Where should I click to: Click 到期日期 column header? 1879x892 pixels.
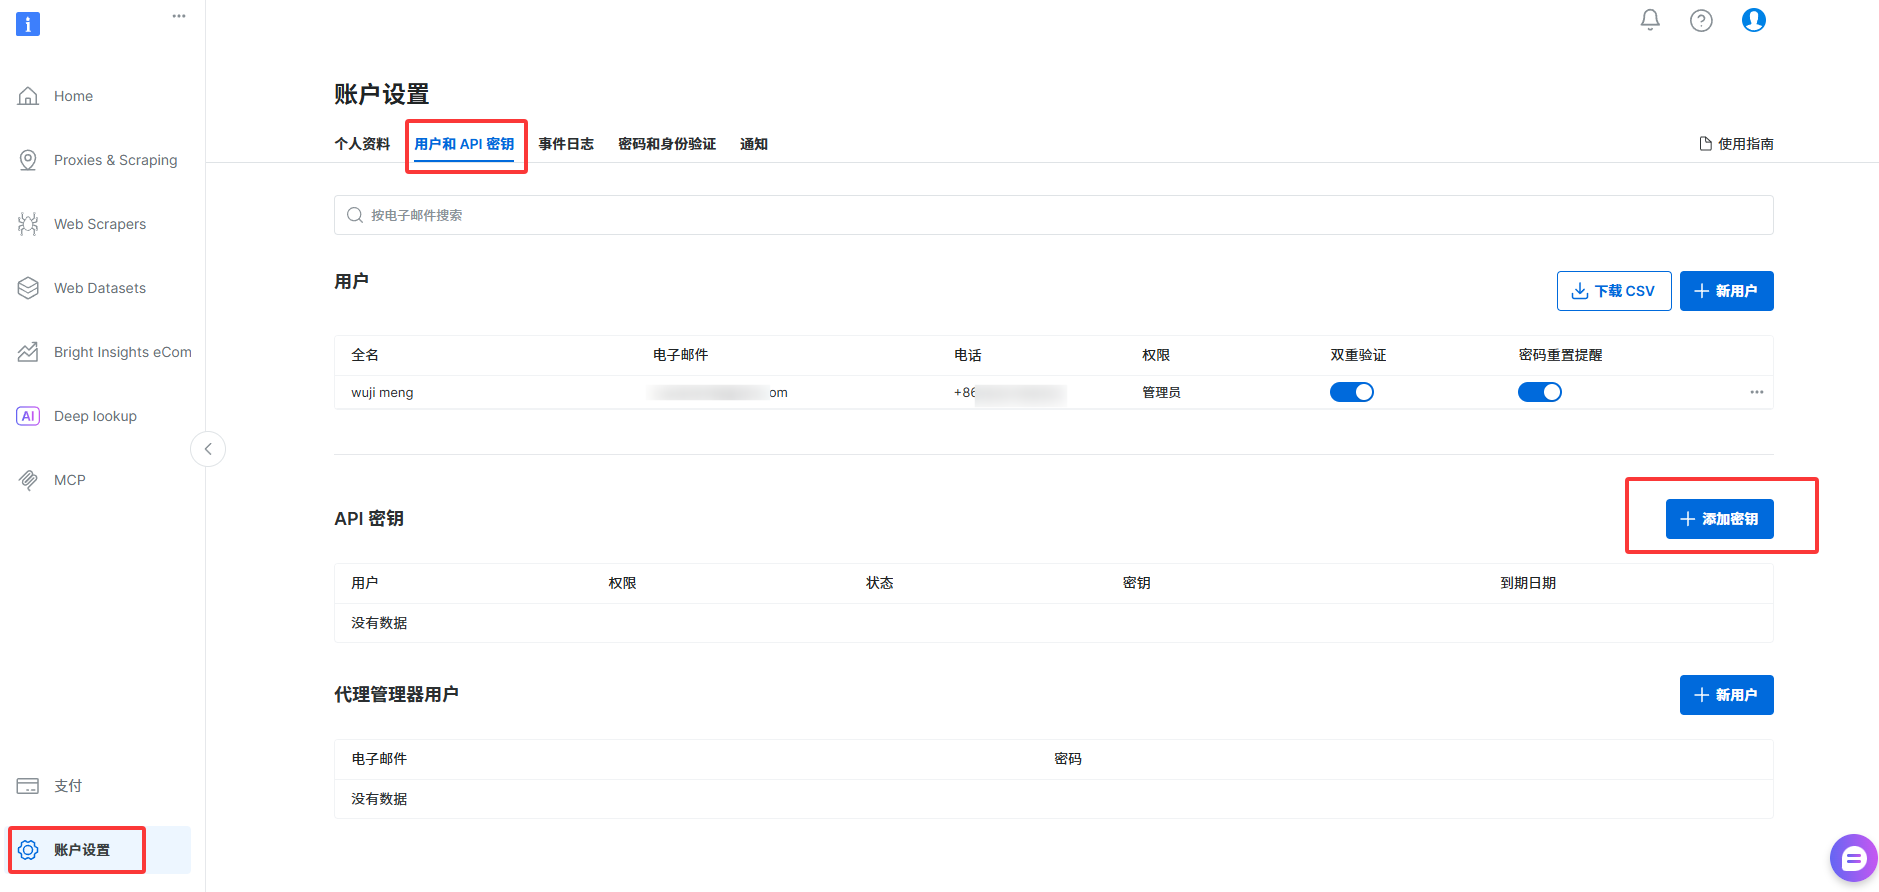coord(1528,583)
